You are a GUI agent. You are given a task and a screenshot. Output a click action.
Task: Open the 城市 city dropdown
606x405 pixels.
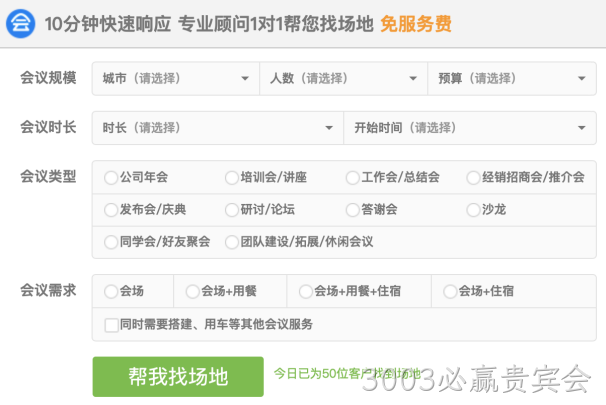click(176, 78)
